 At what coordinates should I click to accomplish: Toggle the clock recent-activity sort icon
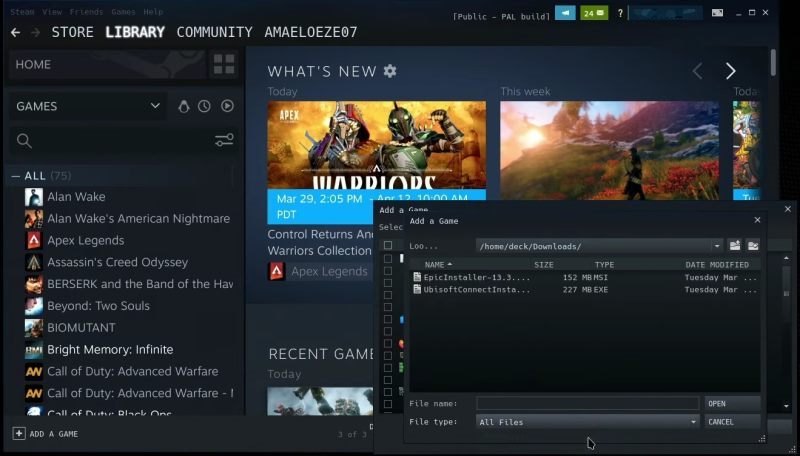204,106
